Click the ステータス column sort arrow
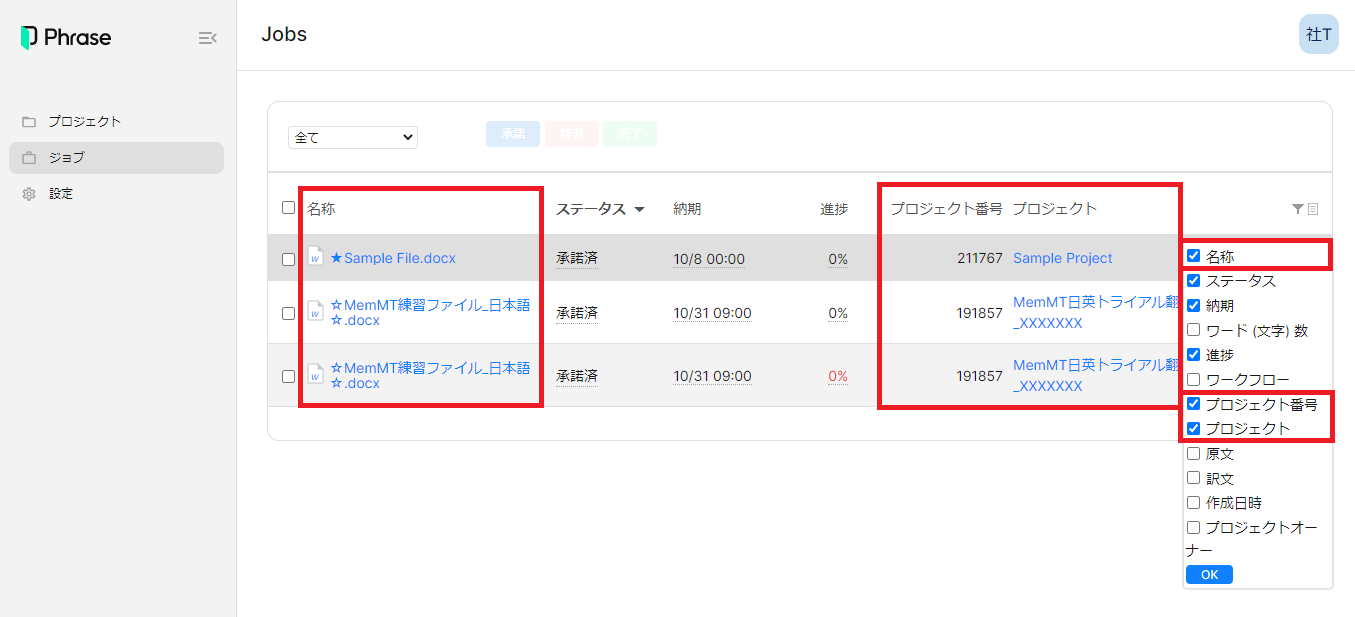 pos(640,210)
